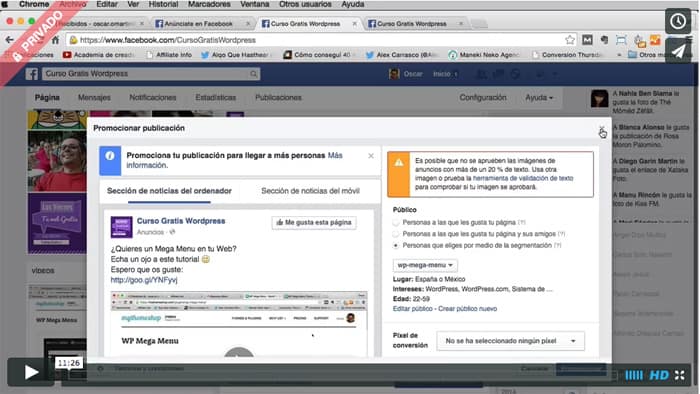This screenshot has height=394, width=700.
Task: Switch to Anúnciate en Facebook browser tab
Action: (x=198, y=24)
